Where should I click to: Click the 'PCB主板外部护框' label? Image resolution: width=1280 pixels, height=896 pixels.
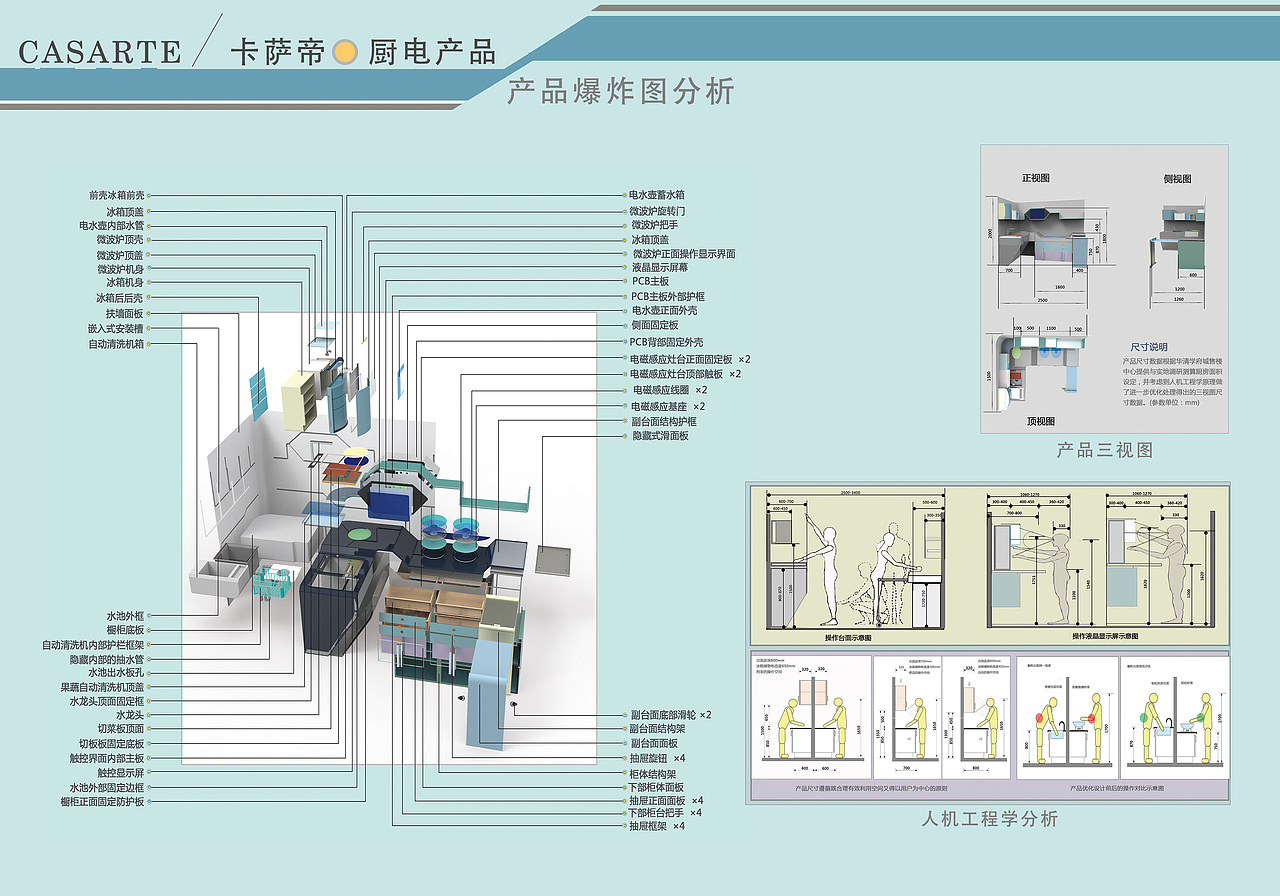(x=668, y=297)
